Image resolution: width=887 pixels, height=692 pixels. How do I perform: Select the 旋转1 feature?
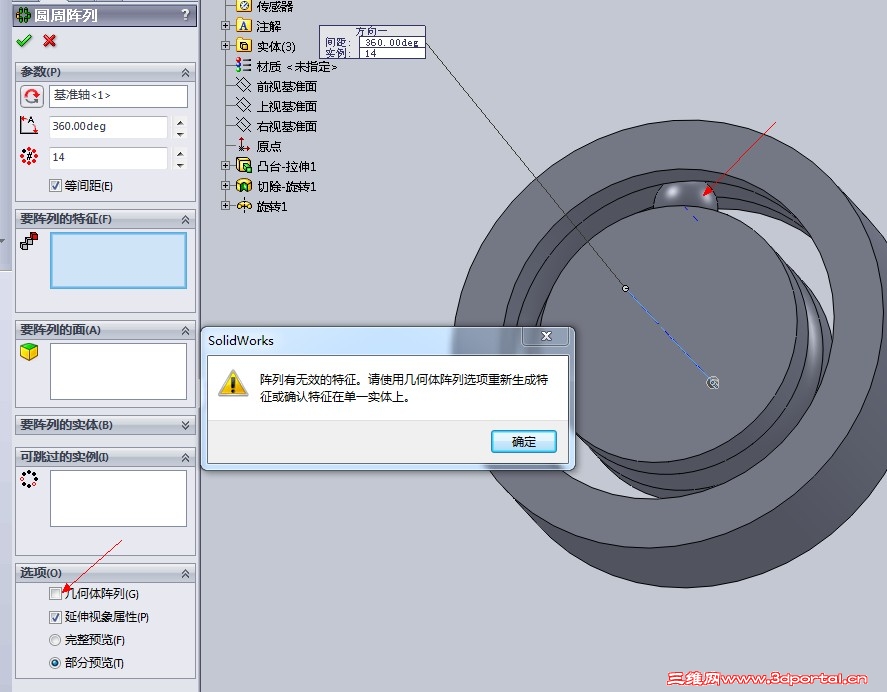pyautogui.click(x=272, y=207)
